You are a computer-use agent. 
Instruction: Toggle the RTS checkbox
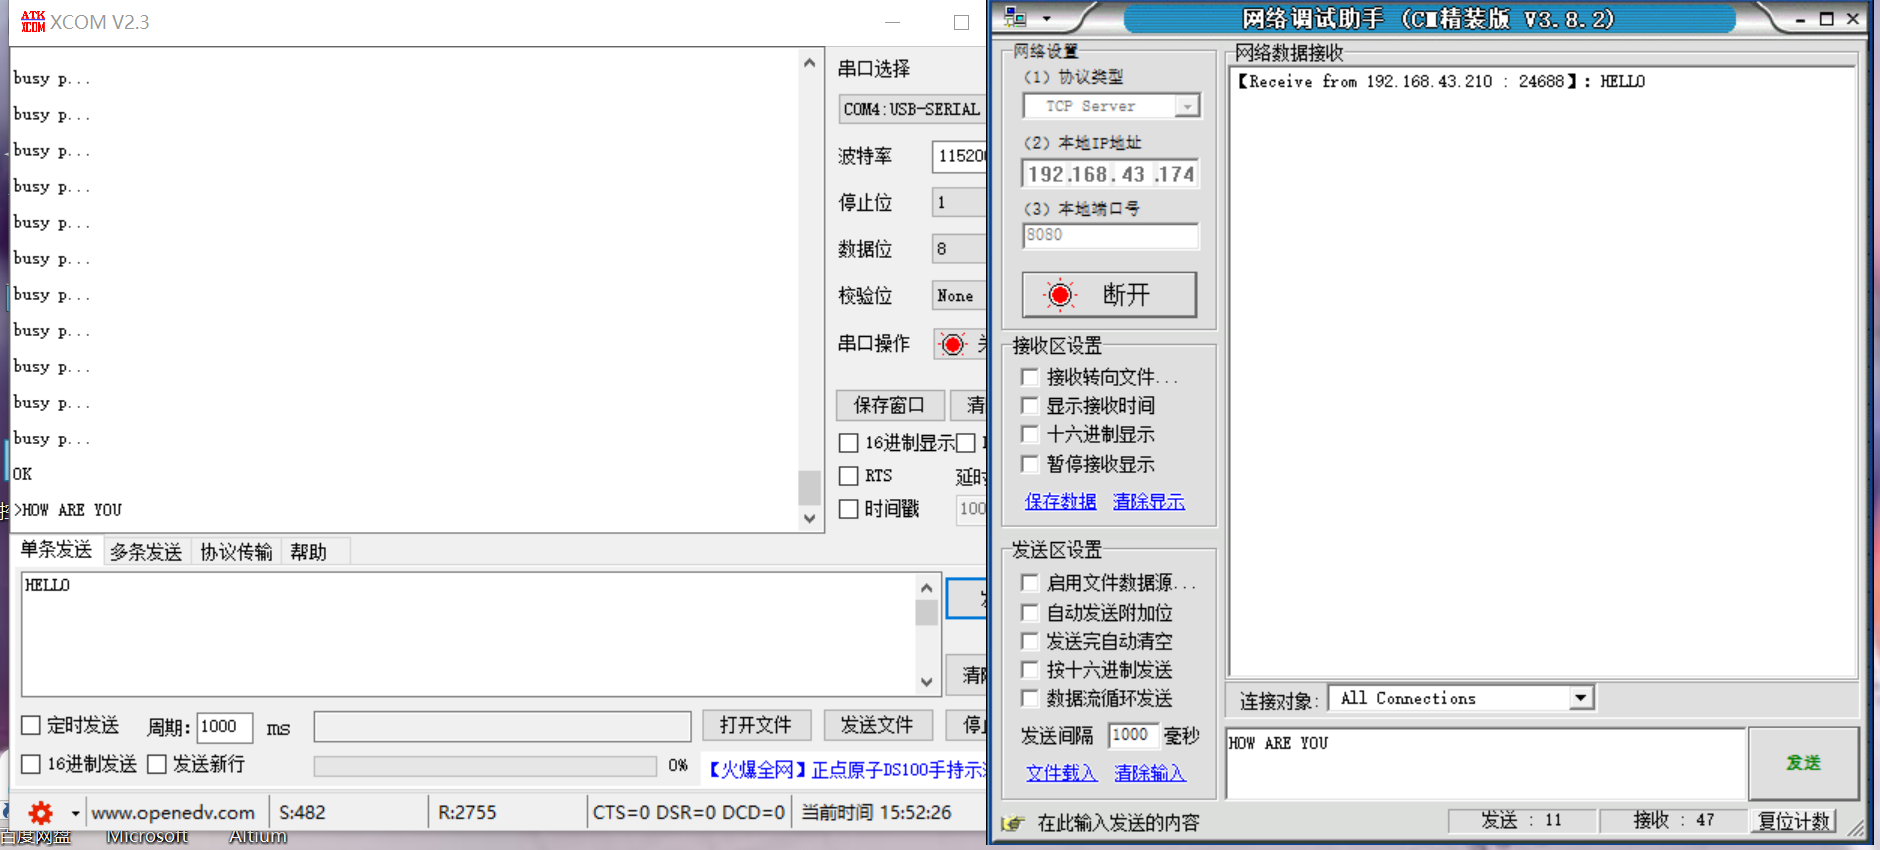(x=848, y=476)
